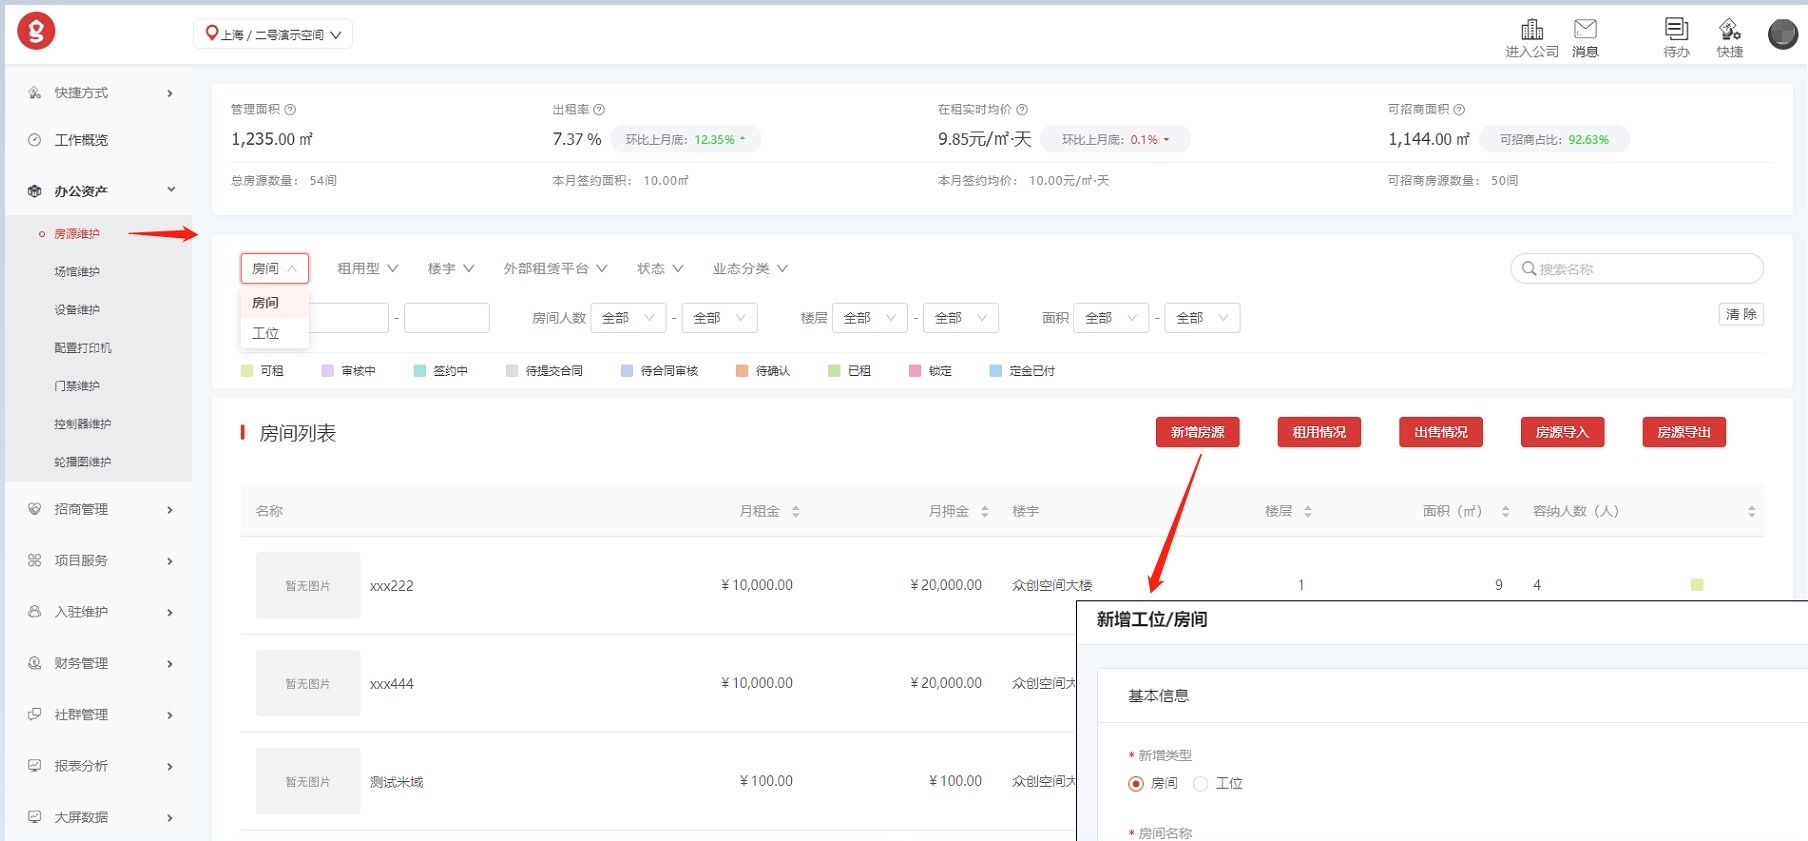
Task: Open the 待办 to-do list icon
Action: [1676, 29]
